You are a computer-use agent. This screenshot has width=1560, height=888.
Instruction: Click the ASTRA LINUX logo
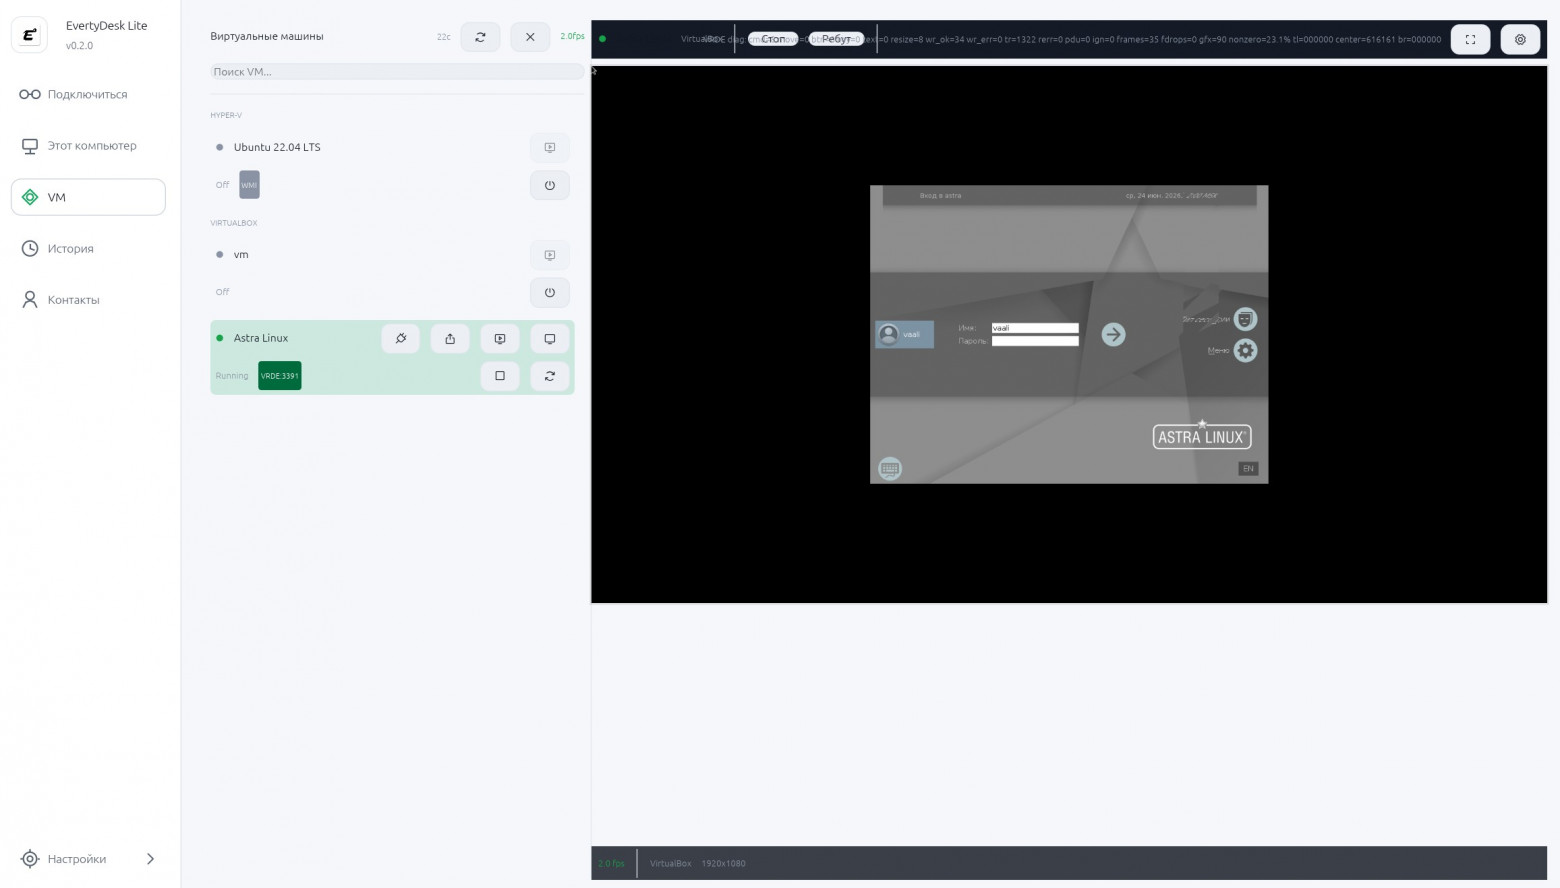coord(1202,435)
